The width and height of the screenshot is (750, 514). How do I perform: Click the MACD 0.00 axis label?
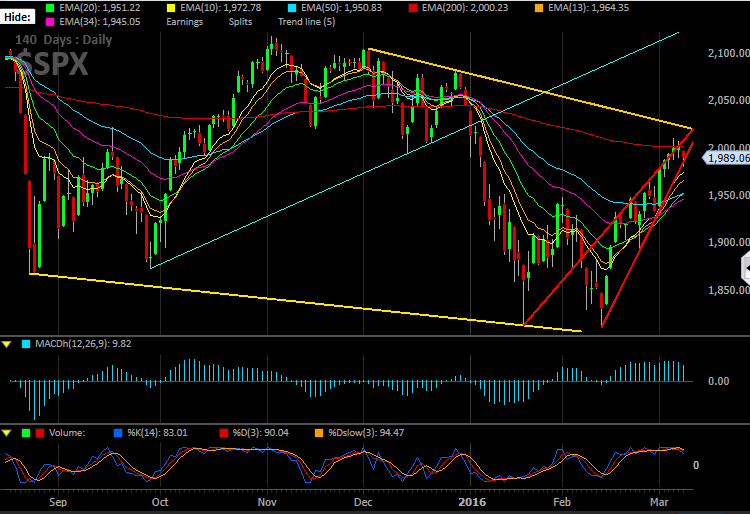pos(718,381)
